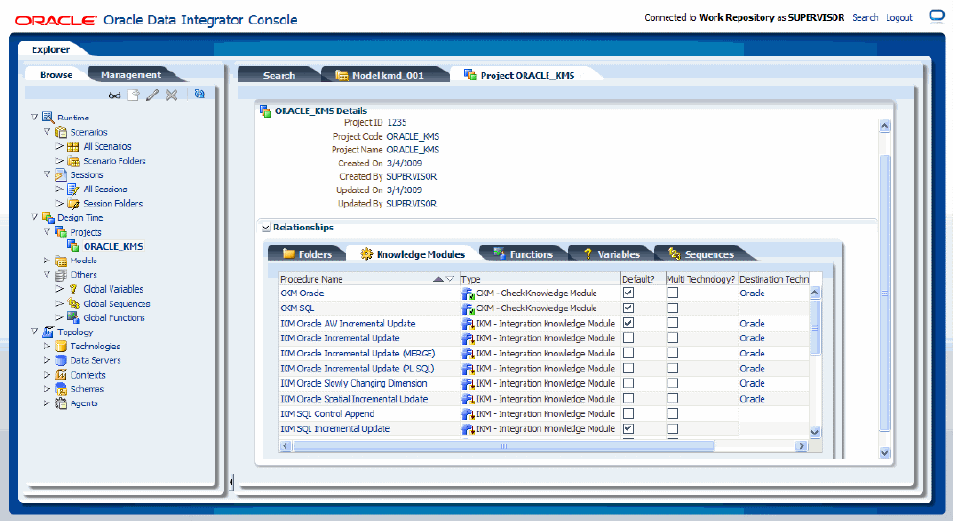Click the delete X toolbar icon
Viewport: 953px width, 521px height.
(x=172, y=95)
